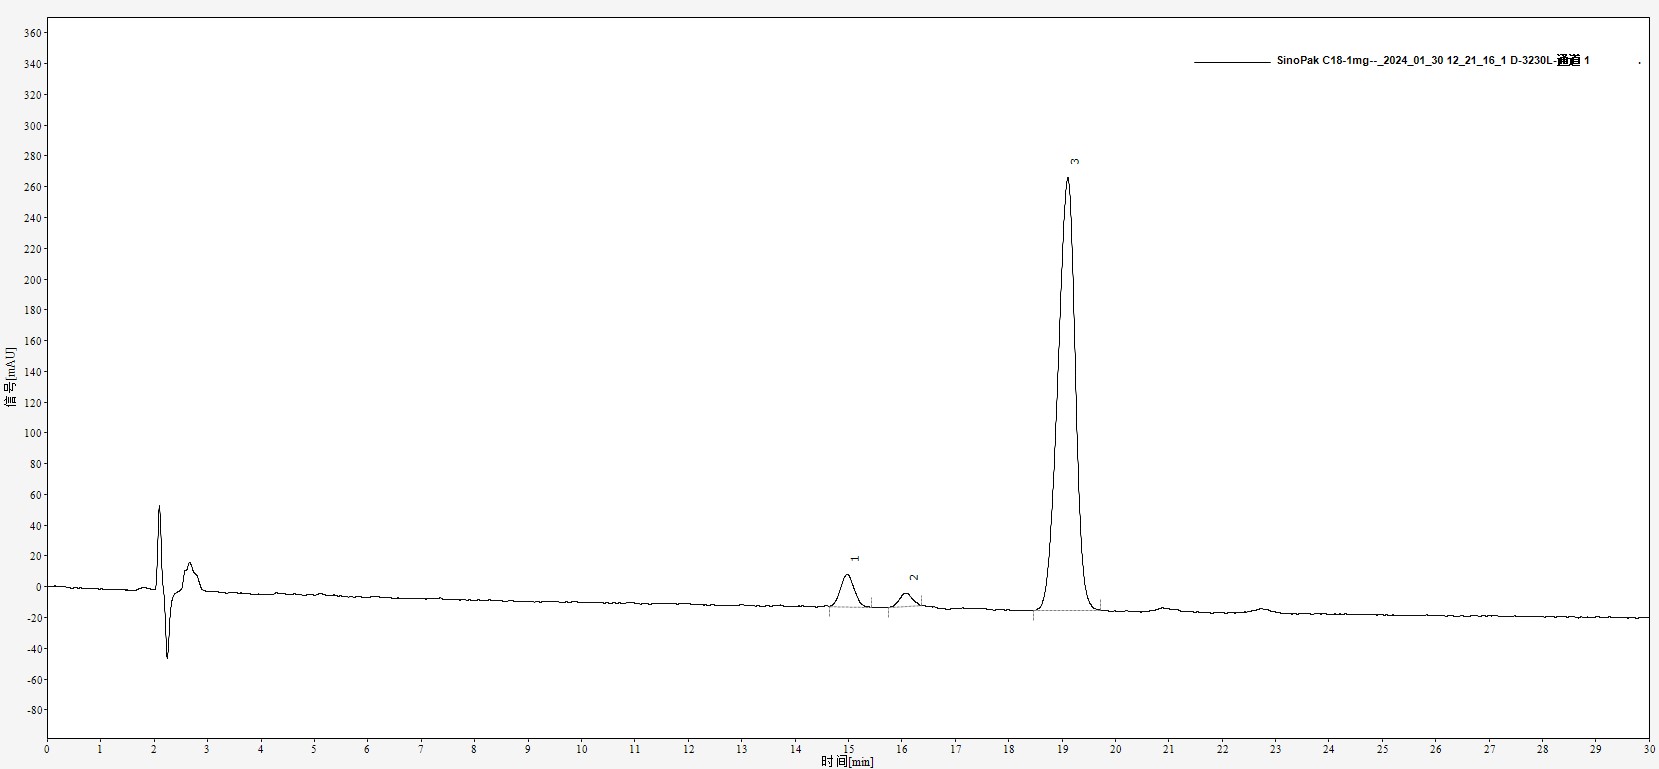1659x769 pixels.
Task: Click the integration start marker of peak 1
Action: (x=829, y=610)
